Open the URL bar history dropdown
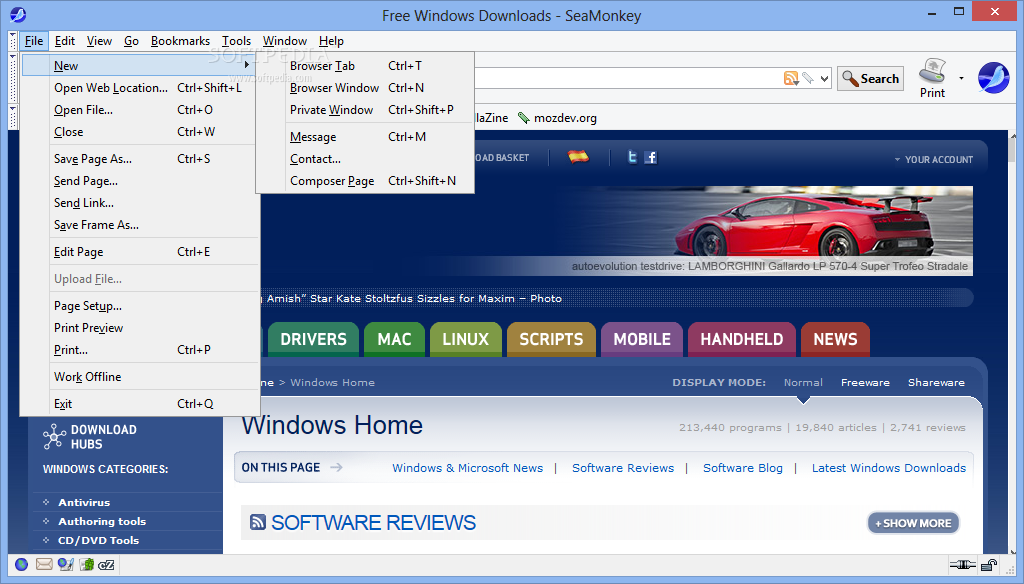The width and height of the screenshot is (1024, 584). [x=824, y=78]
